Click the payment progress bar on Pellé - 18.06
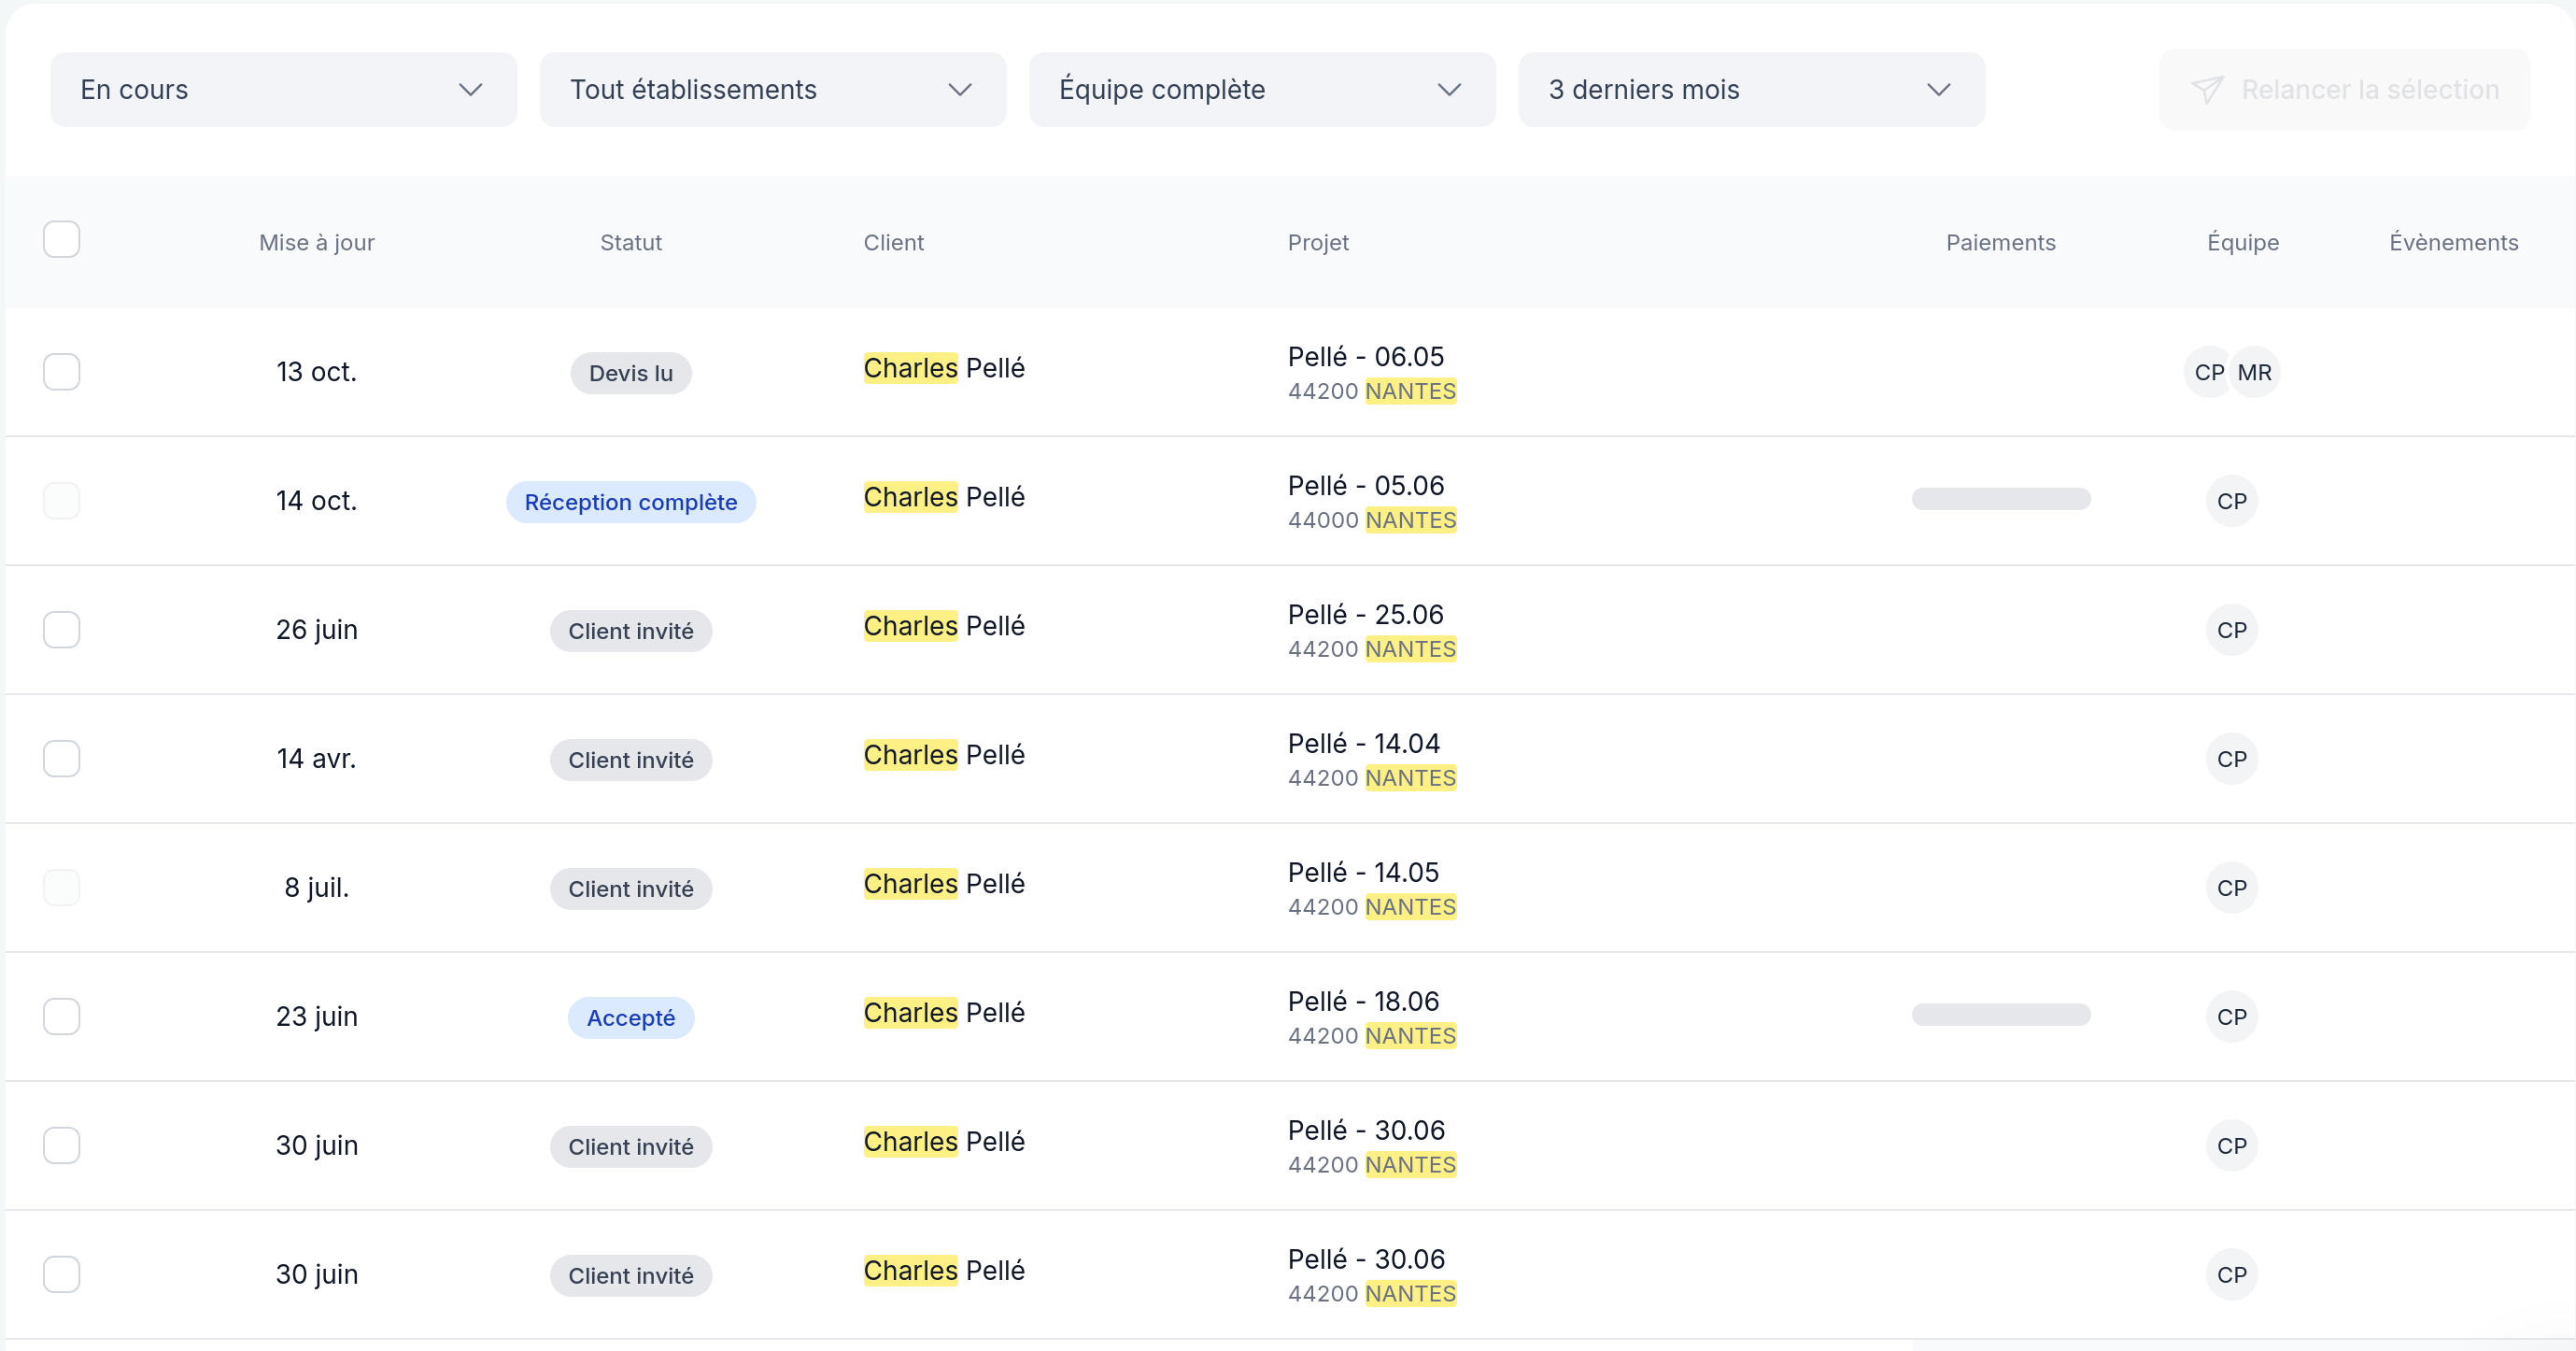This screenshot has height=1351, width=2576. tap(2000, 1015)
